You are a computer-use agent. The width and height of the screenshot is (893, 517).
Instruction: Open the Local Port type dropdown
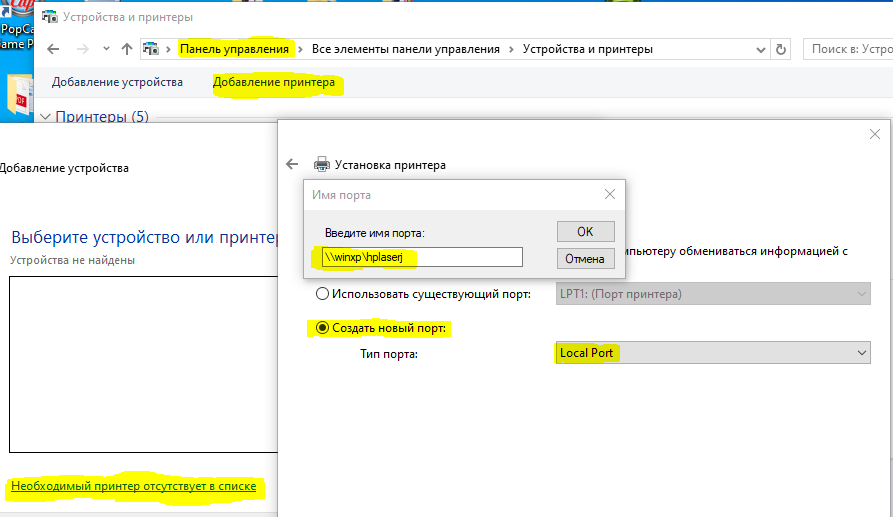[712, 353]
